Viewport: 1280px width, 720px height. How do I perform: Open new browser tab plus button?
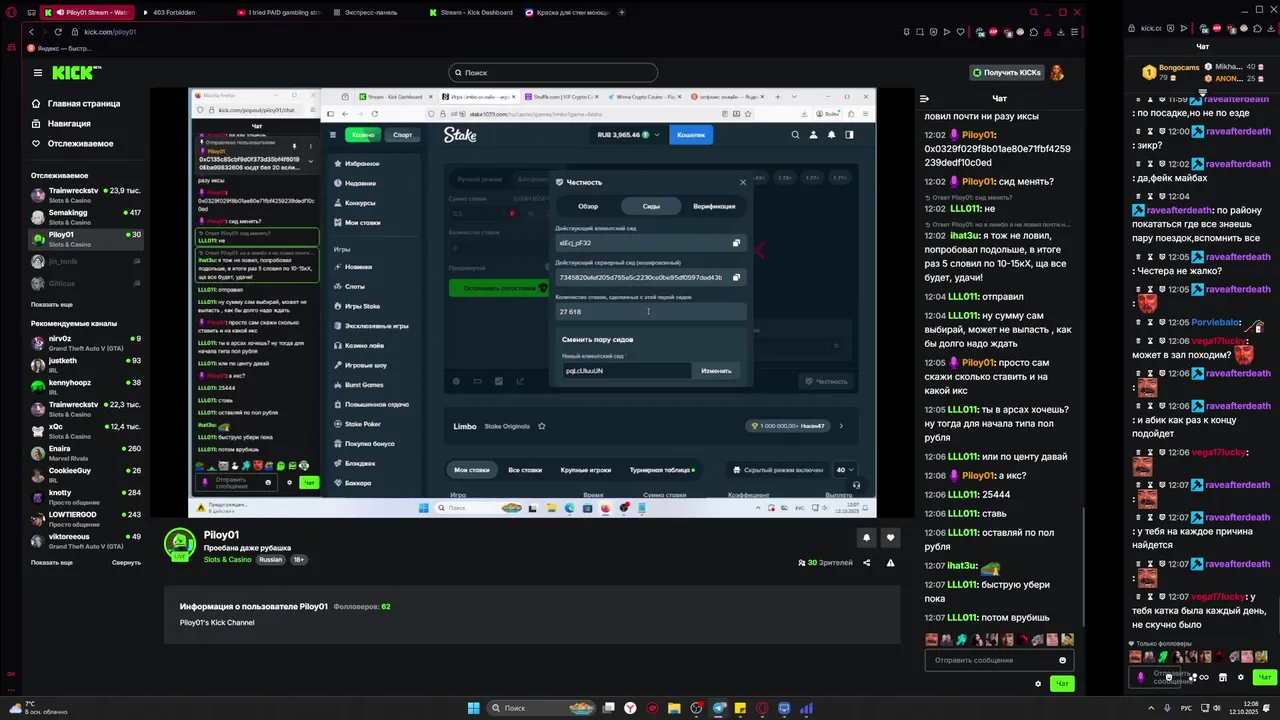tap(622, 12)
